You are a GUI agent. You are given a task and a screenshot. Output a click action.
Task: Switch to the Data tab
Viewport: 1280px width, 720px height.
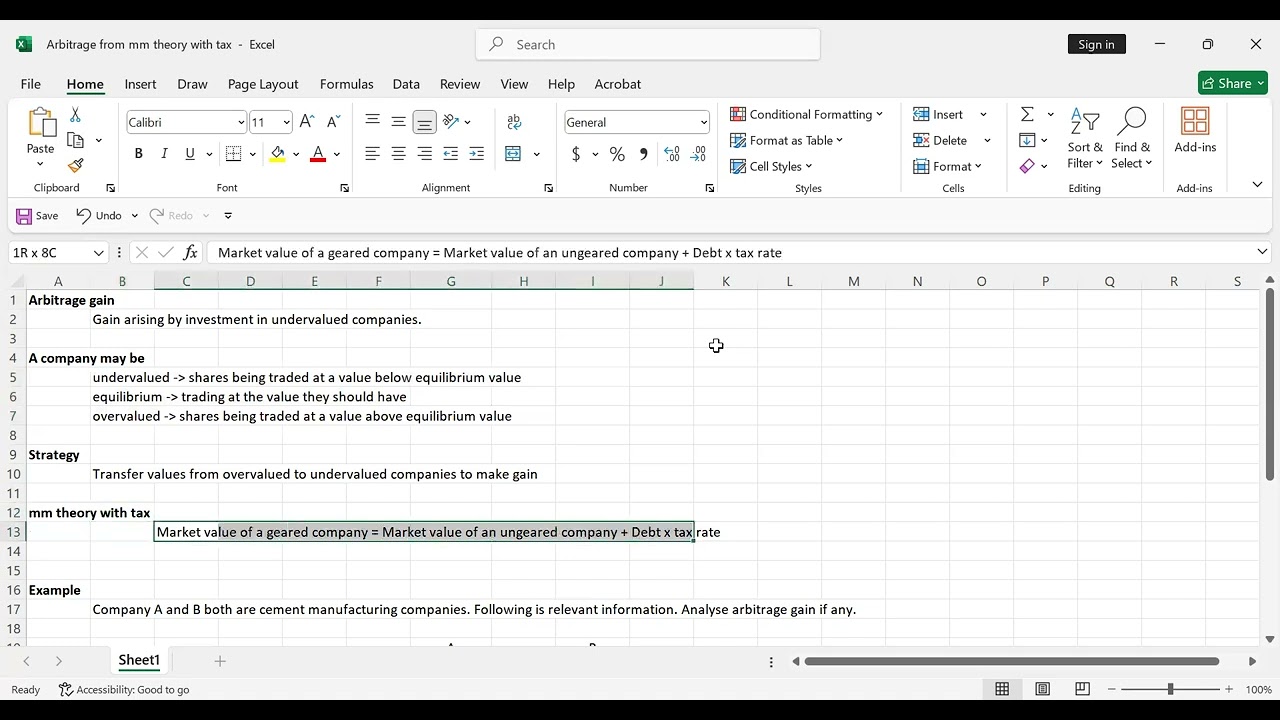tap(406, 84)
